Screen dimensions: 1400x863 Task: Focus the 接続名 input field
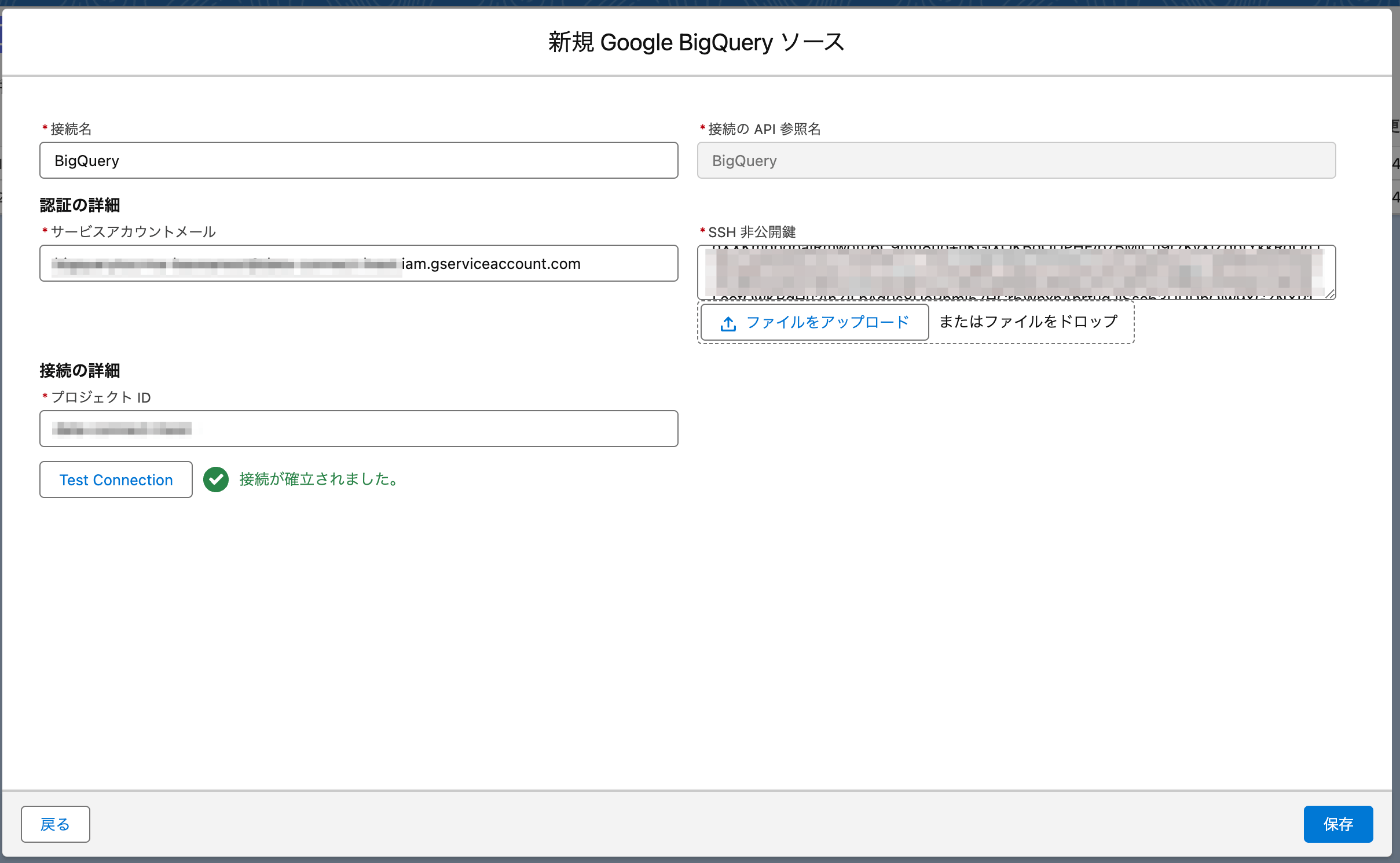(359, 160)
